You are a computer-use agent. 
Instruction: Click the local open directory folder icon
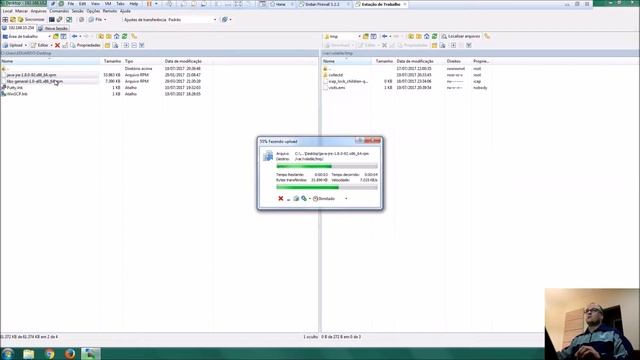click(x=56, y=36)
